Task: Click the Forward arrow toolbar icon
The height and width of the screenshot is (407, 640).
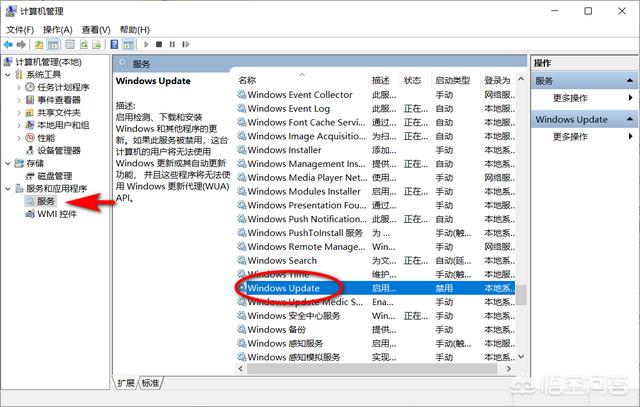Action: [21, 44]
